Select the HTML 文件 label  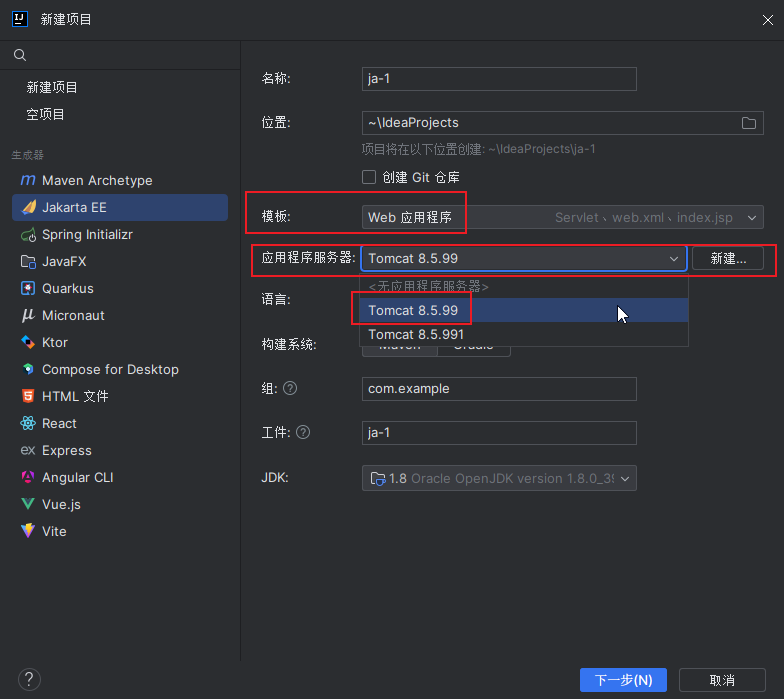point(75,396)
